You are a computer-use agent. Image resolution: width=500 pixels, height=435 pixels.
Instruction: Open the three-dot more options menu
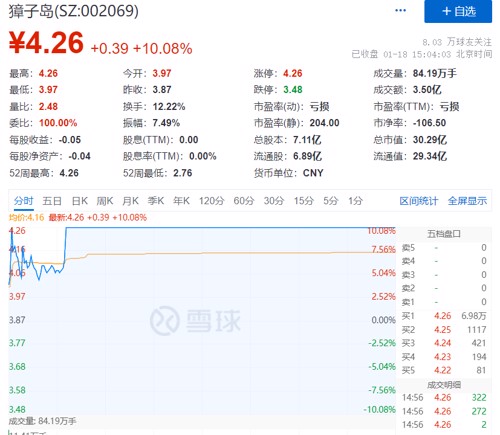click(400, 10)
